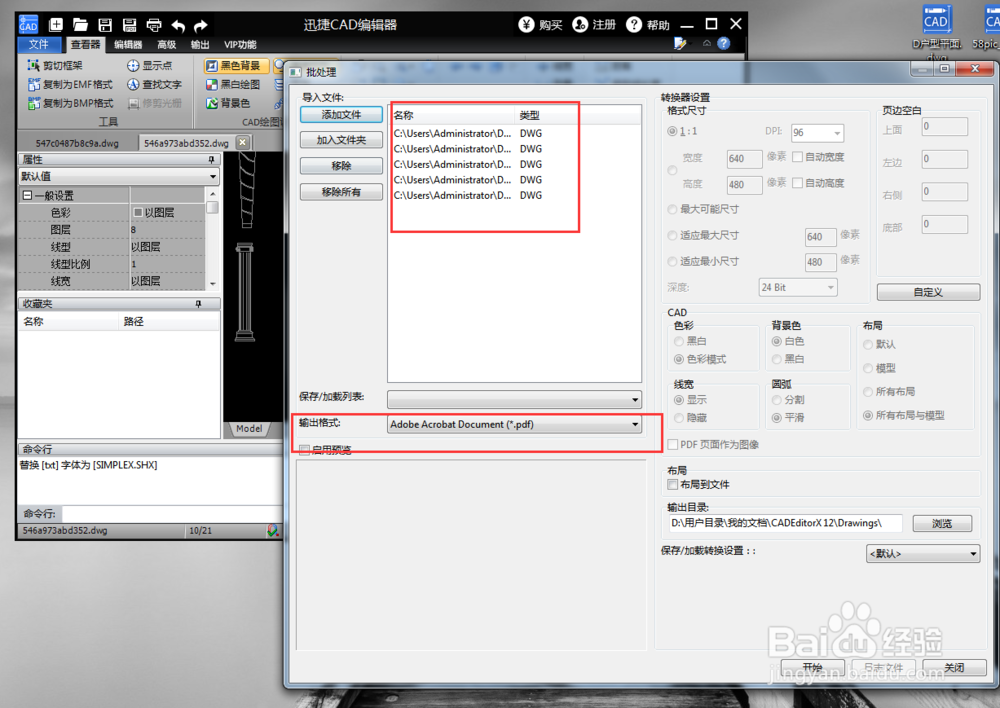
Task: Click the CAD app logo icon
Action: (x=28, y=25)
